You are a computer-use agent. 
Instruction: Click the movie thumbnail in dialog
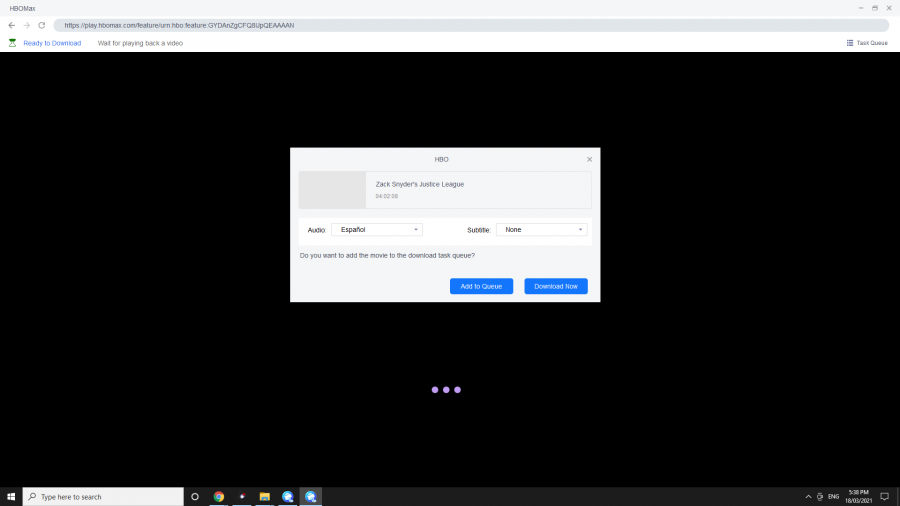pyautogui.click(x=332, y=190)
